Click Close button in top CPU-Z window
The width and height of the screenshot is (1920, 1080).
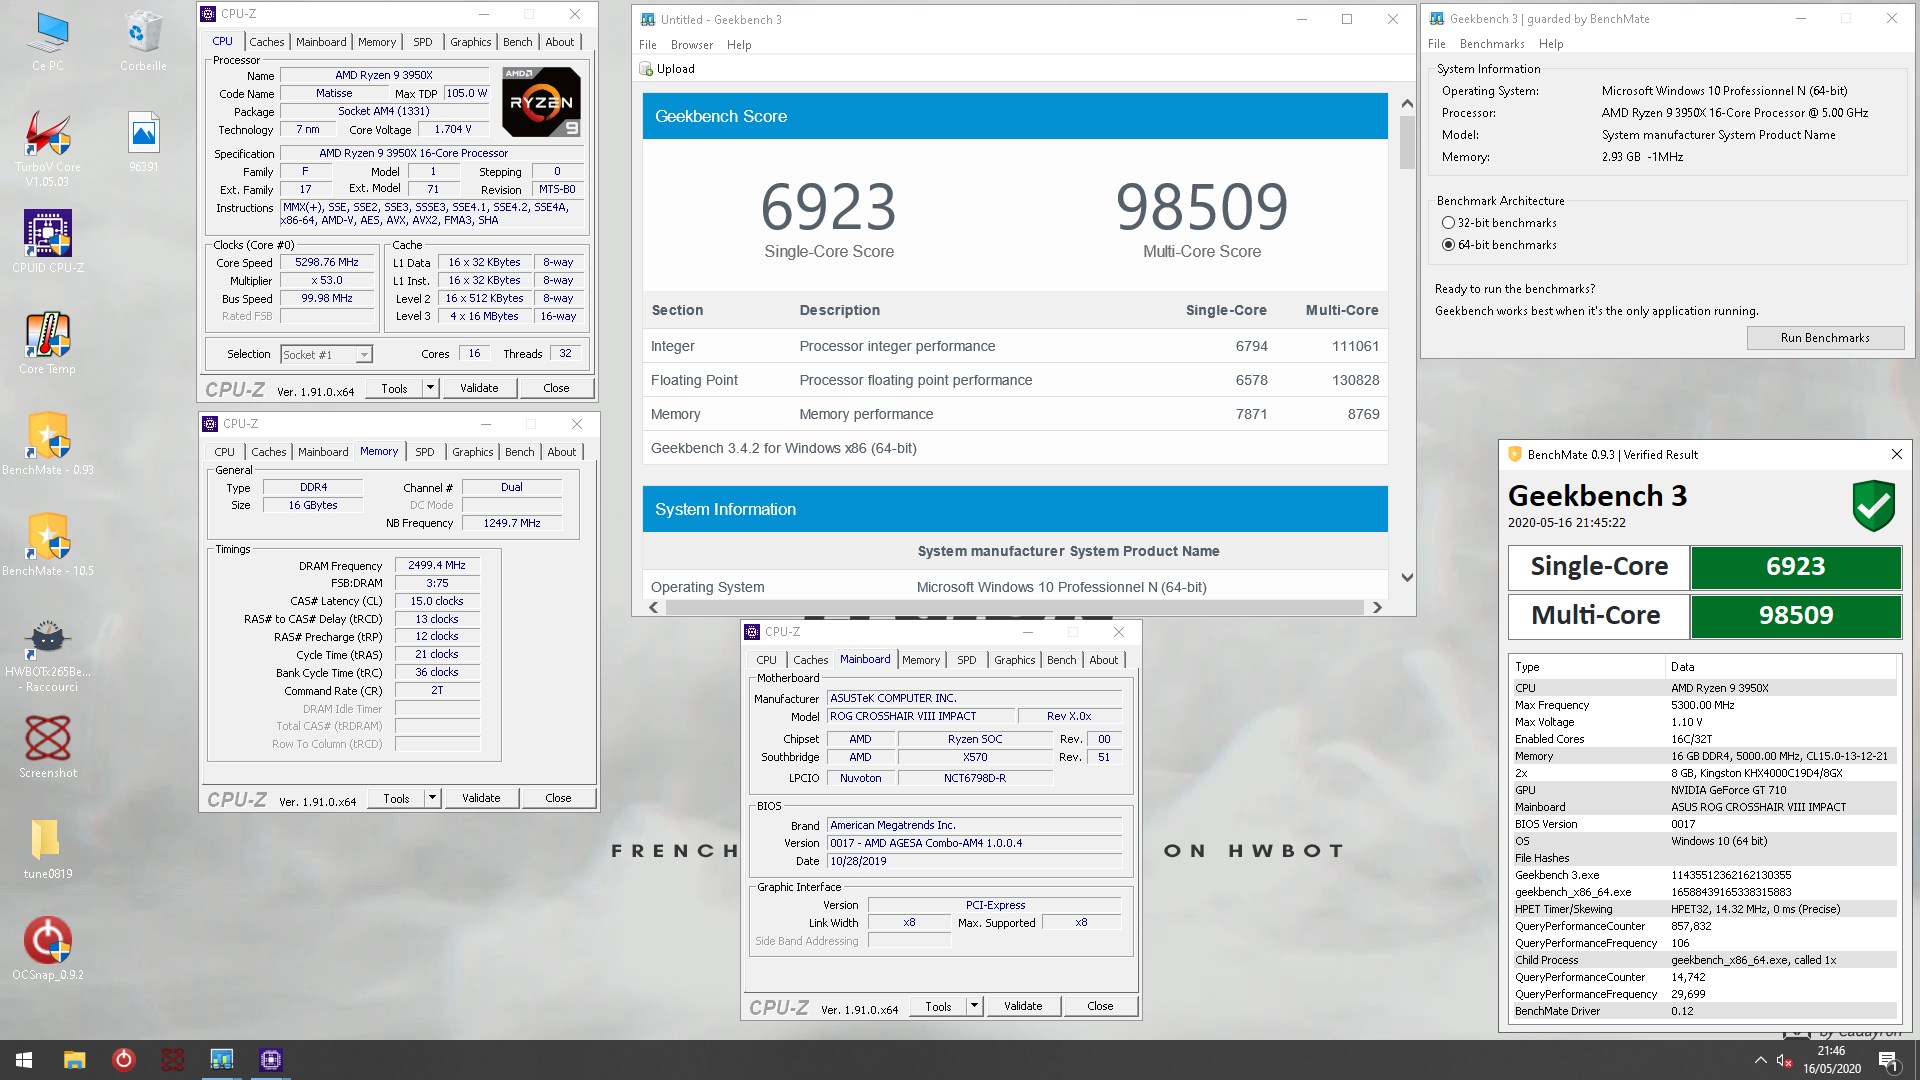(556, 388)
